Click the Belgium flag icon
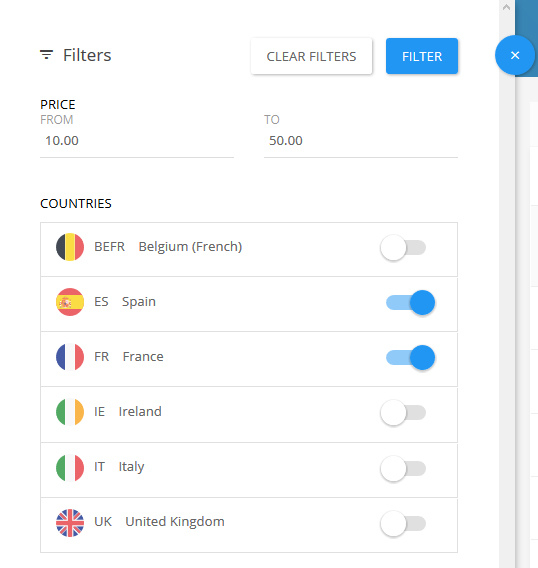 (70, 247)
